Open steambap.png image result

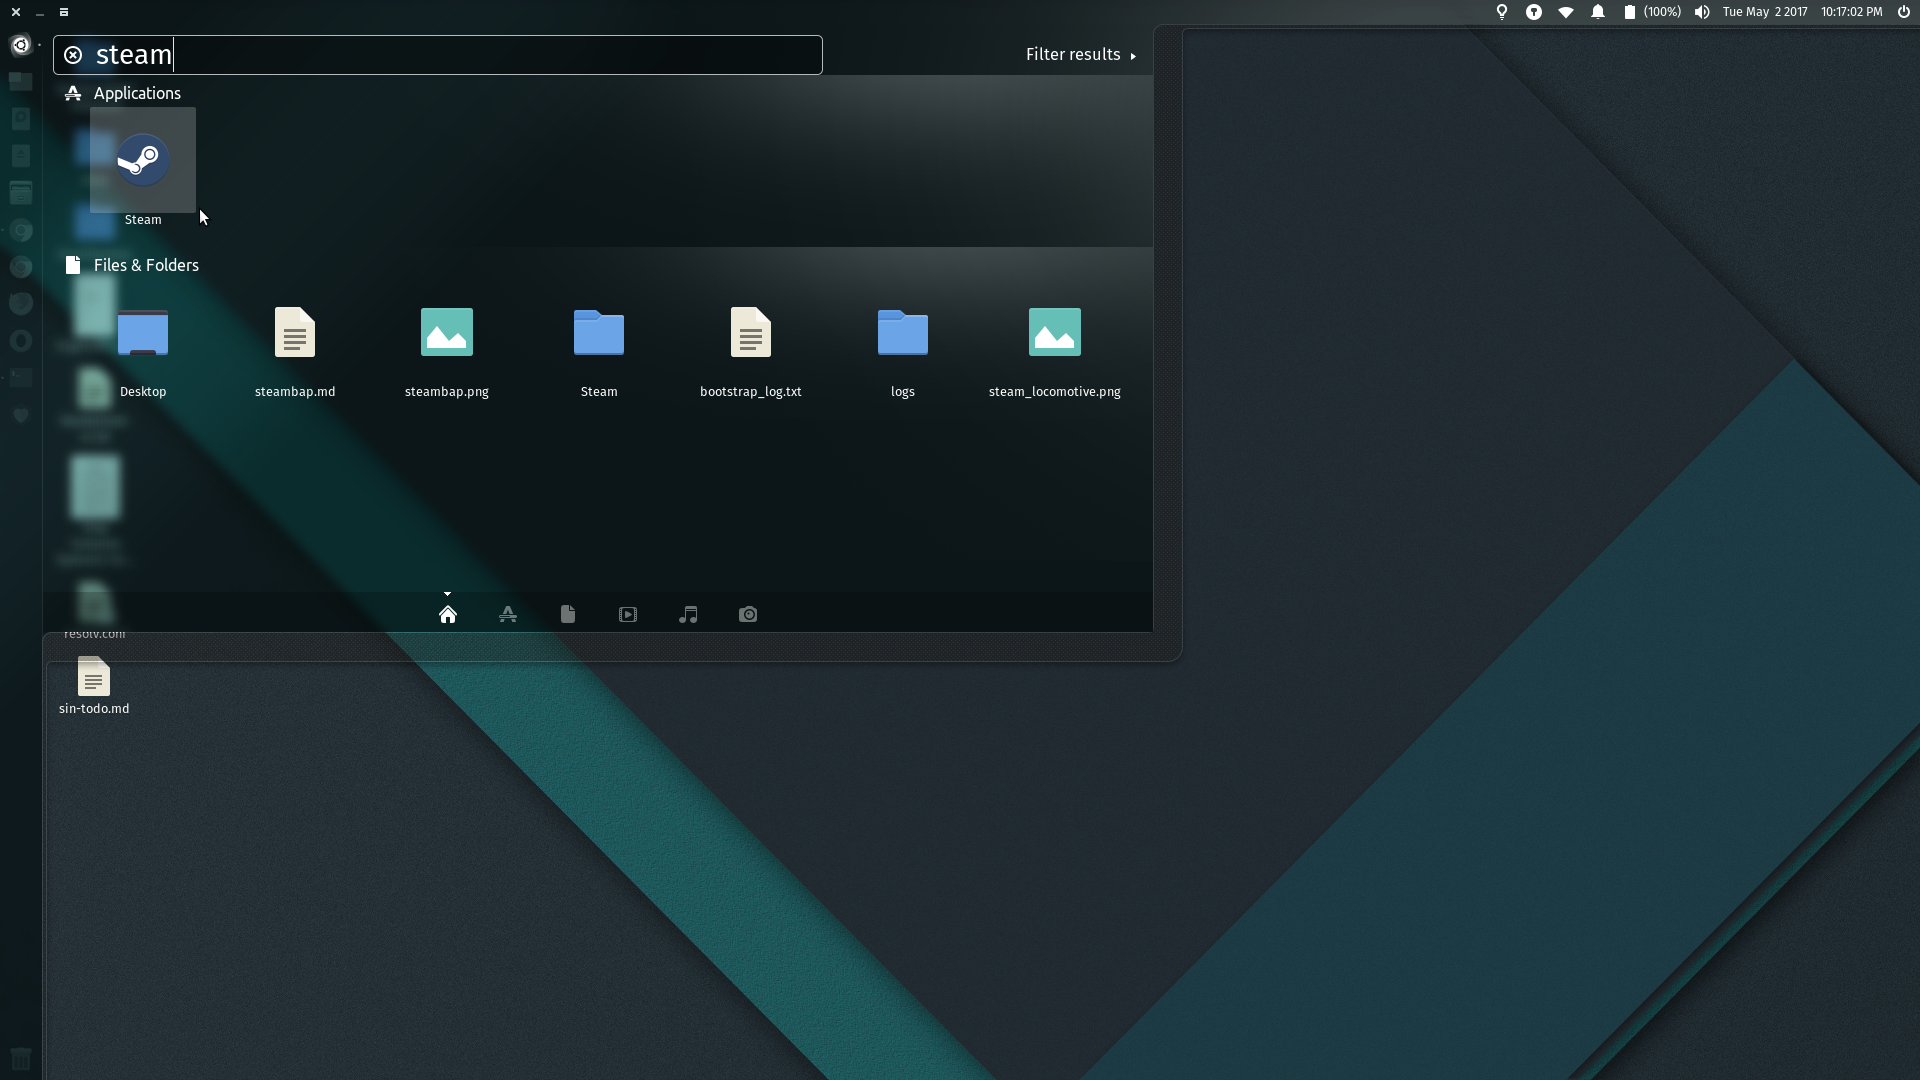click(x=447, y=334)
